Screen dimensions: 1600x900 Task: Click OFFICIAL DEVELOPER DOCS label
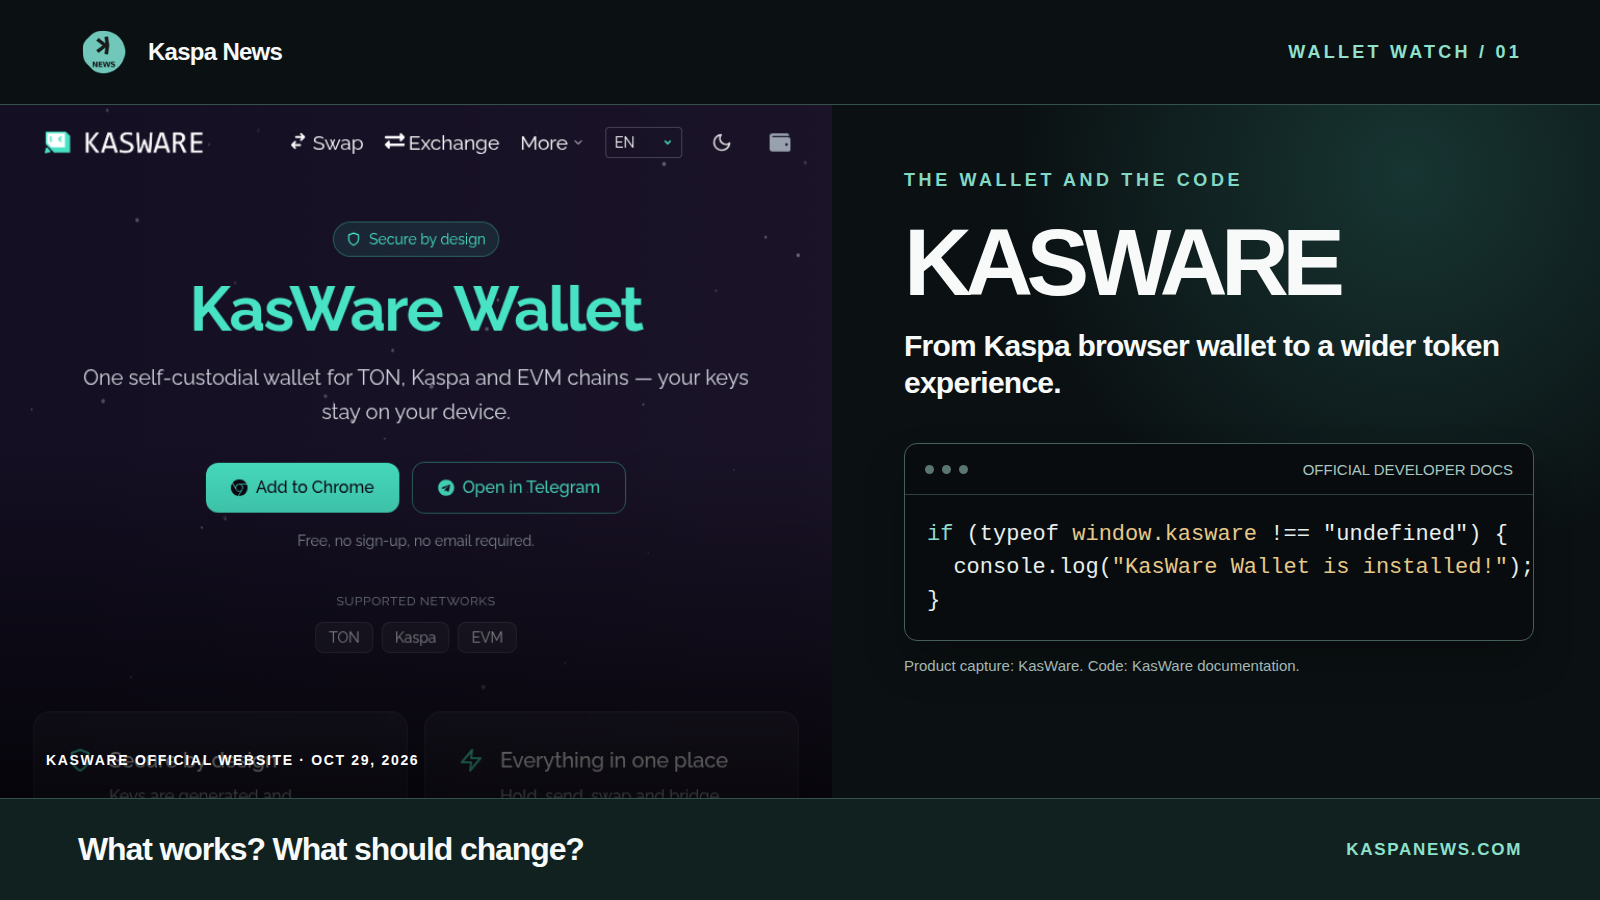pos(1407,470)
